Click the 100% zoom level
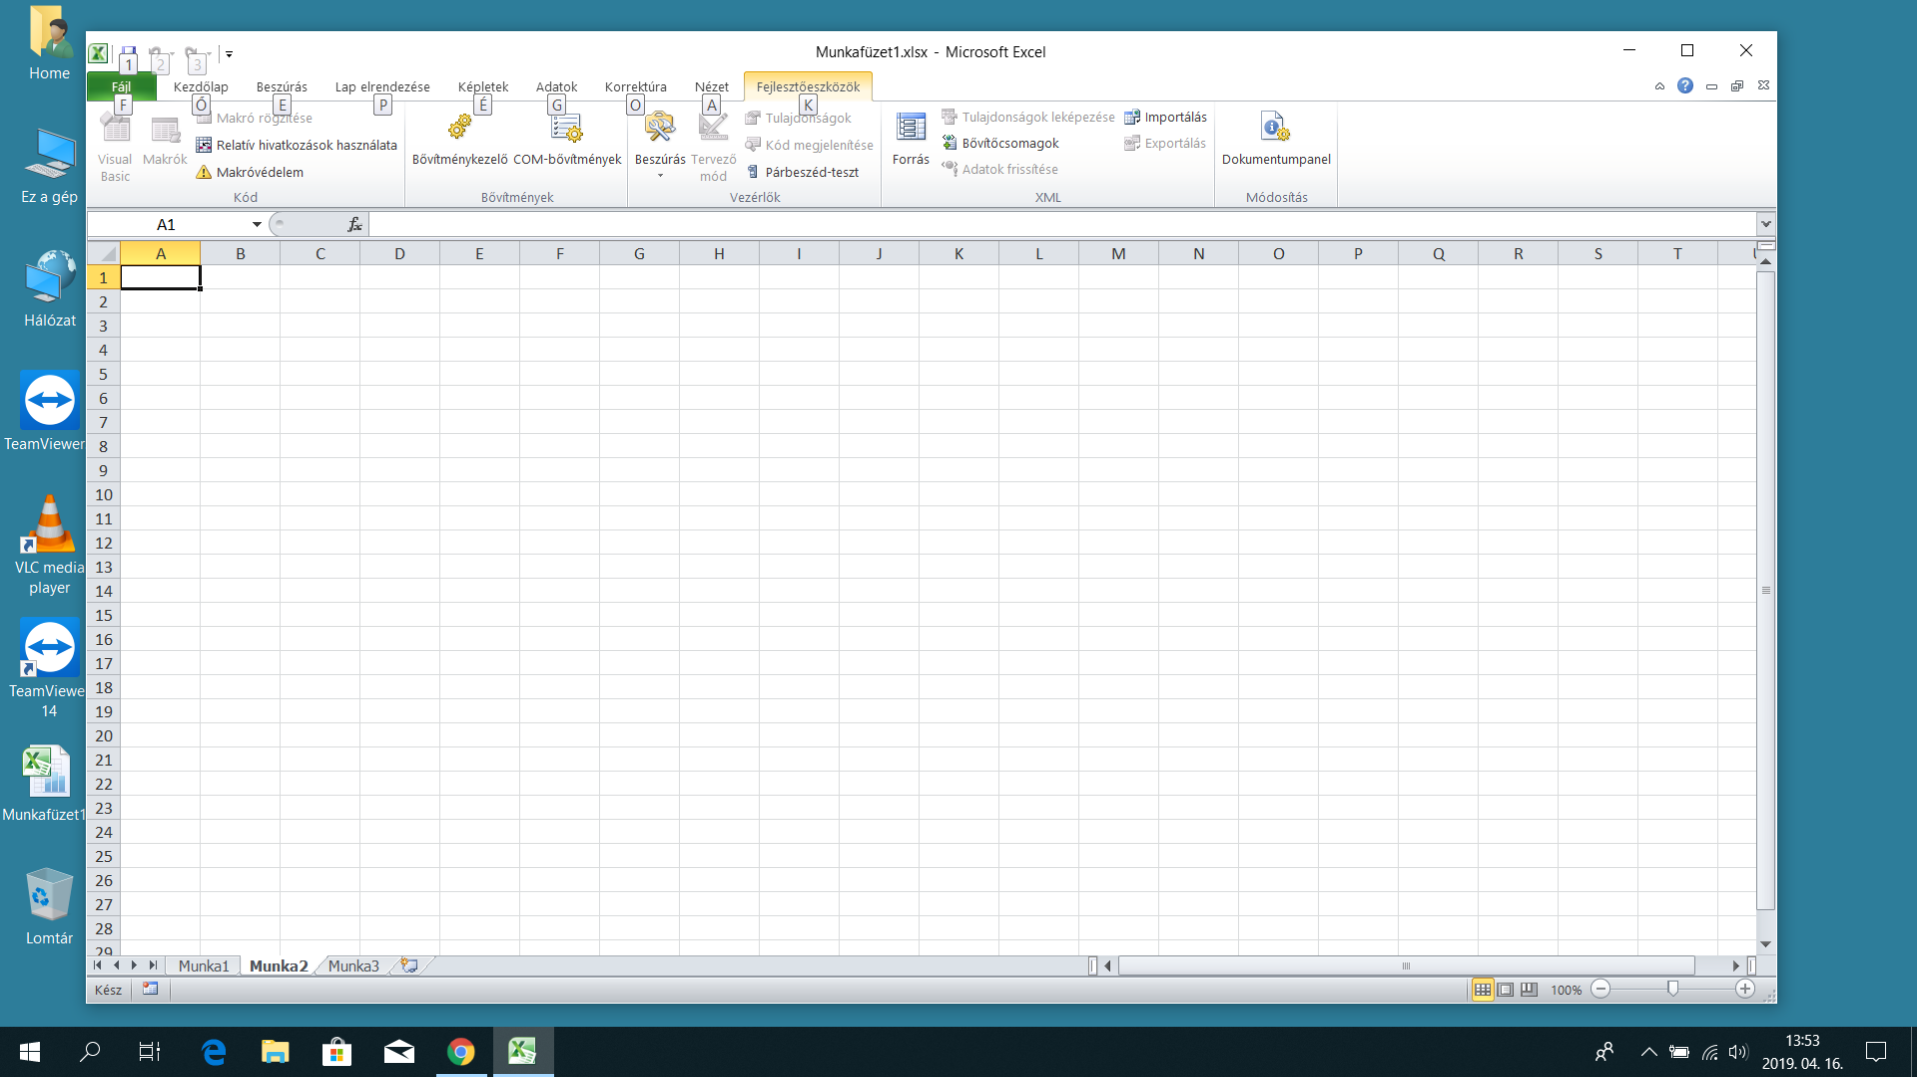This screenshot has width=1920, height=1080. pos(1565,990)
